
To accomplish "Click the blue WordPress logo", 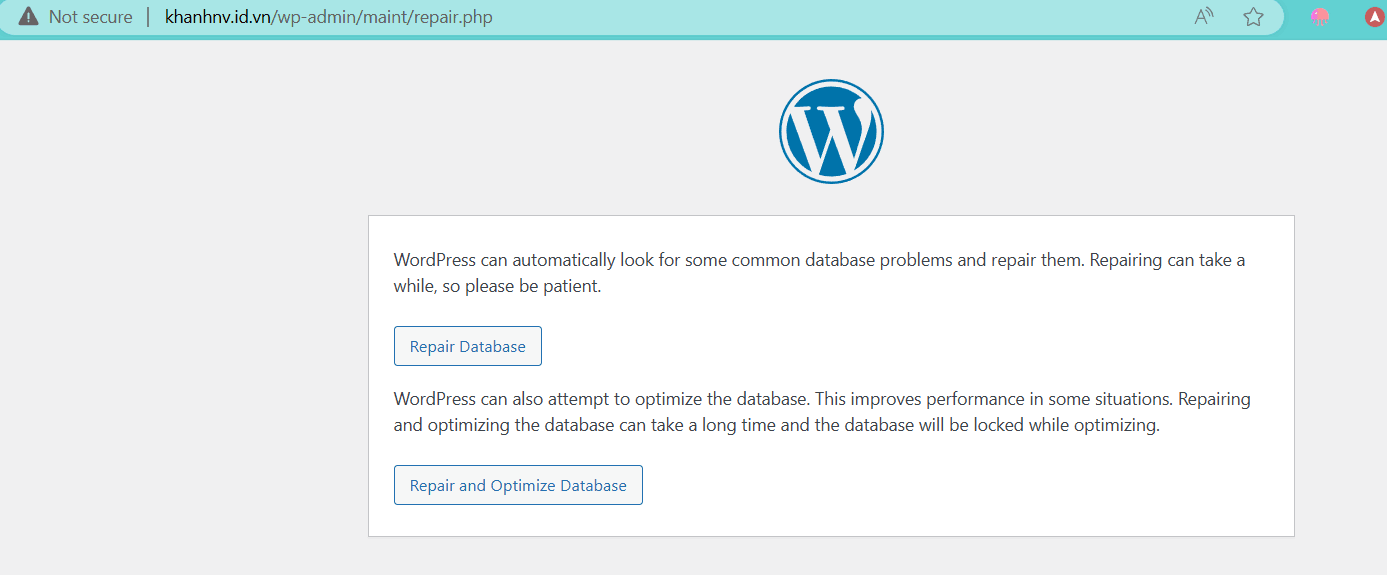I will pos(831,131).
